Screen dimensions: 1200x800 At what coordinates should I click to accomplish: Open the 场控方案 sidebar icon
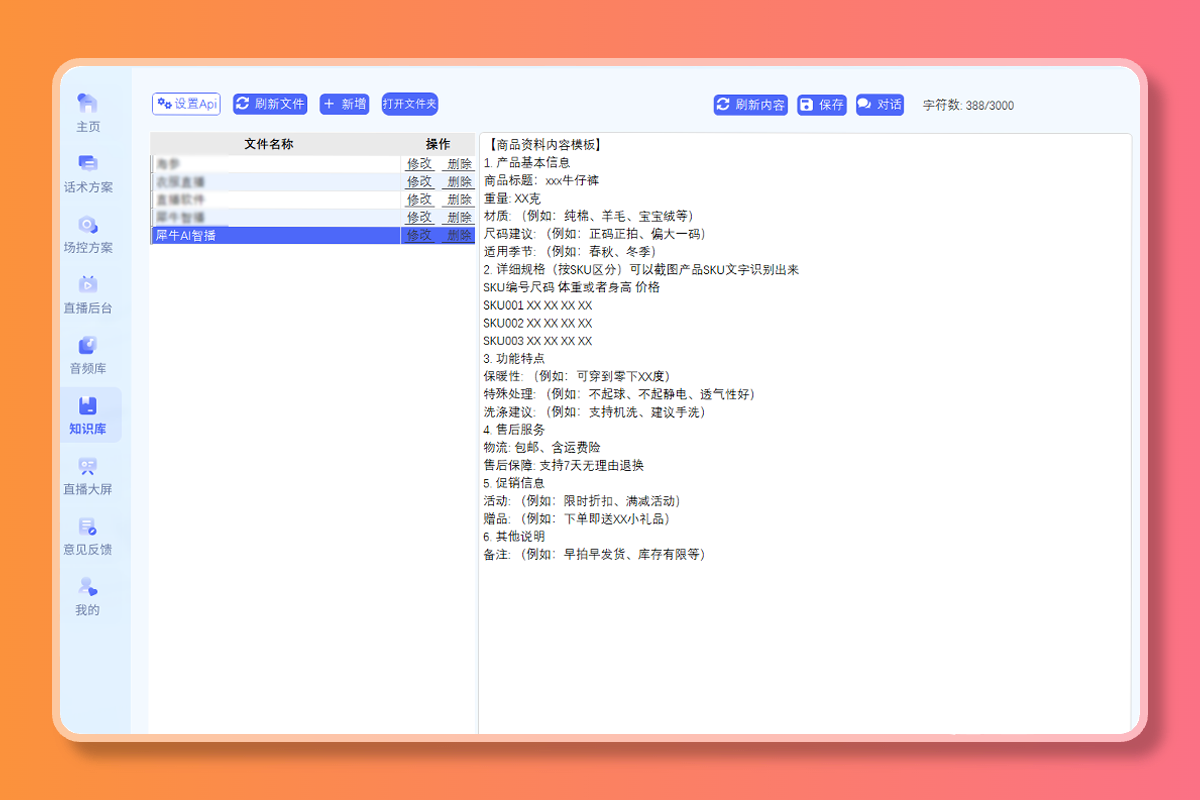pos(88,225)
